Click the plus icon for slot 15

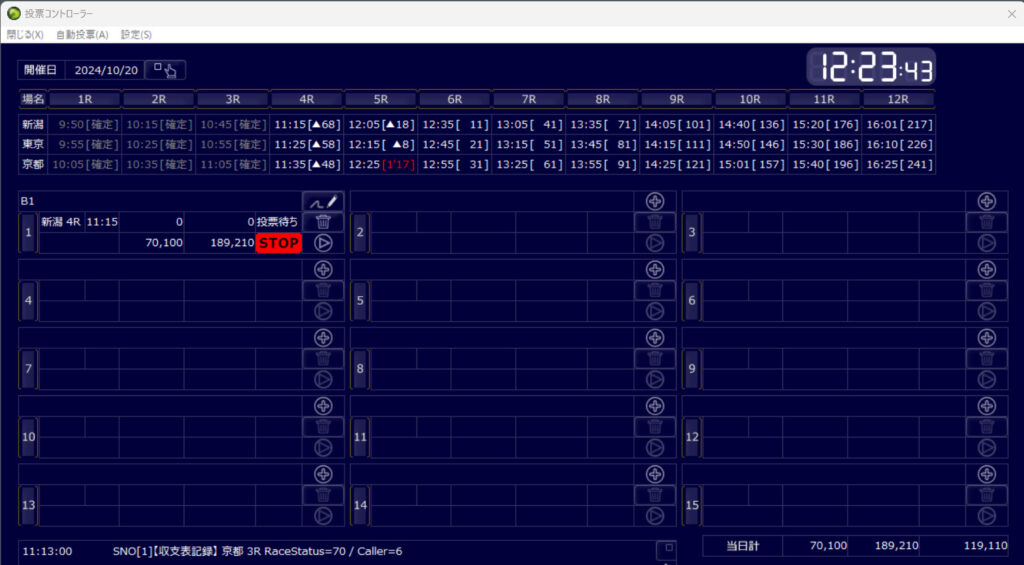[986, 474]
